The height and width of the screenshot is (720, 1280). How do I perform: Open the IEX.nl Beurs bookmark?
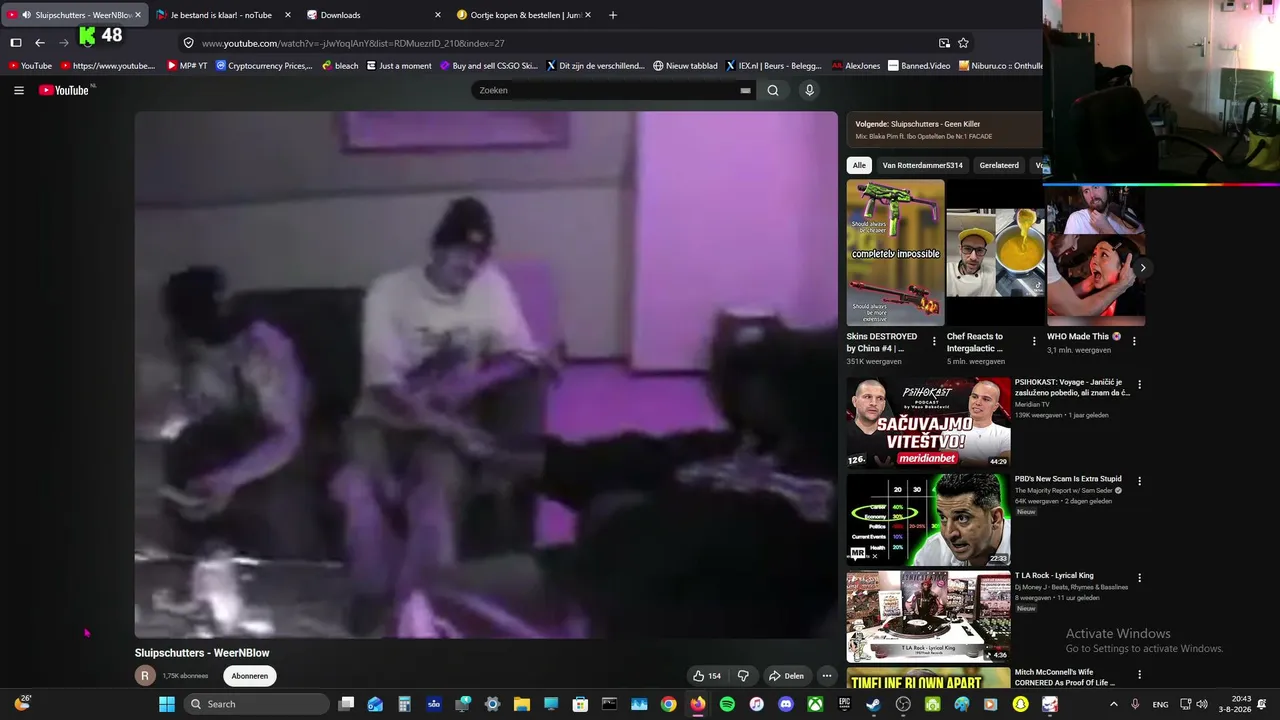773,66
